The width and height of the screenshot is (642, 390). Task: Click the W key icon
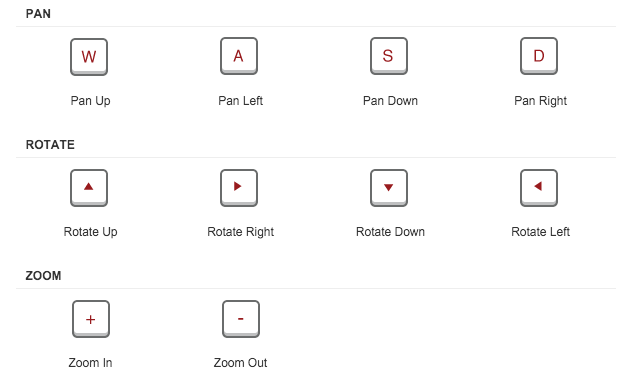click(x=89, y=57)
